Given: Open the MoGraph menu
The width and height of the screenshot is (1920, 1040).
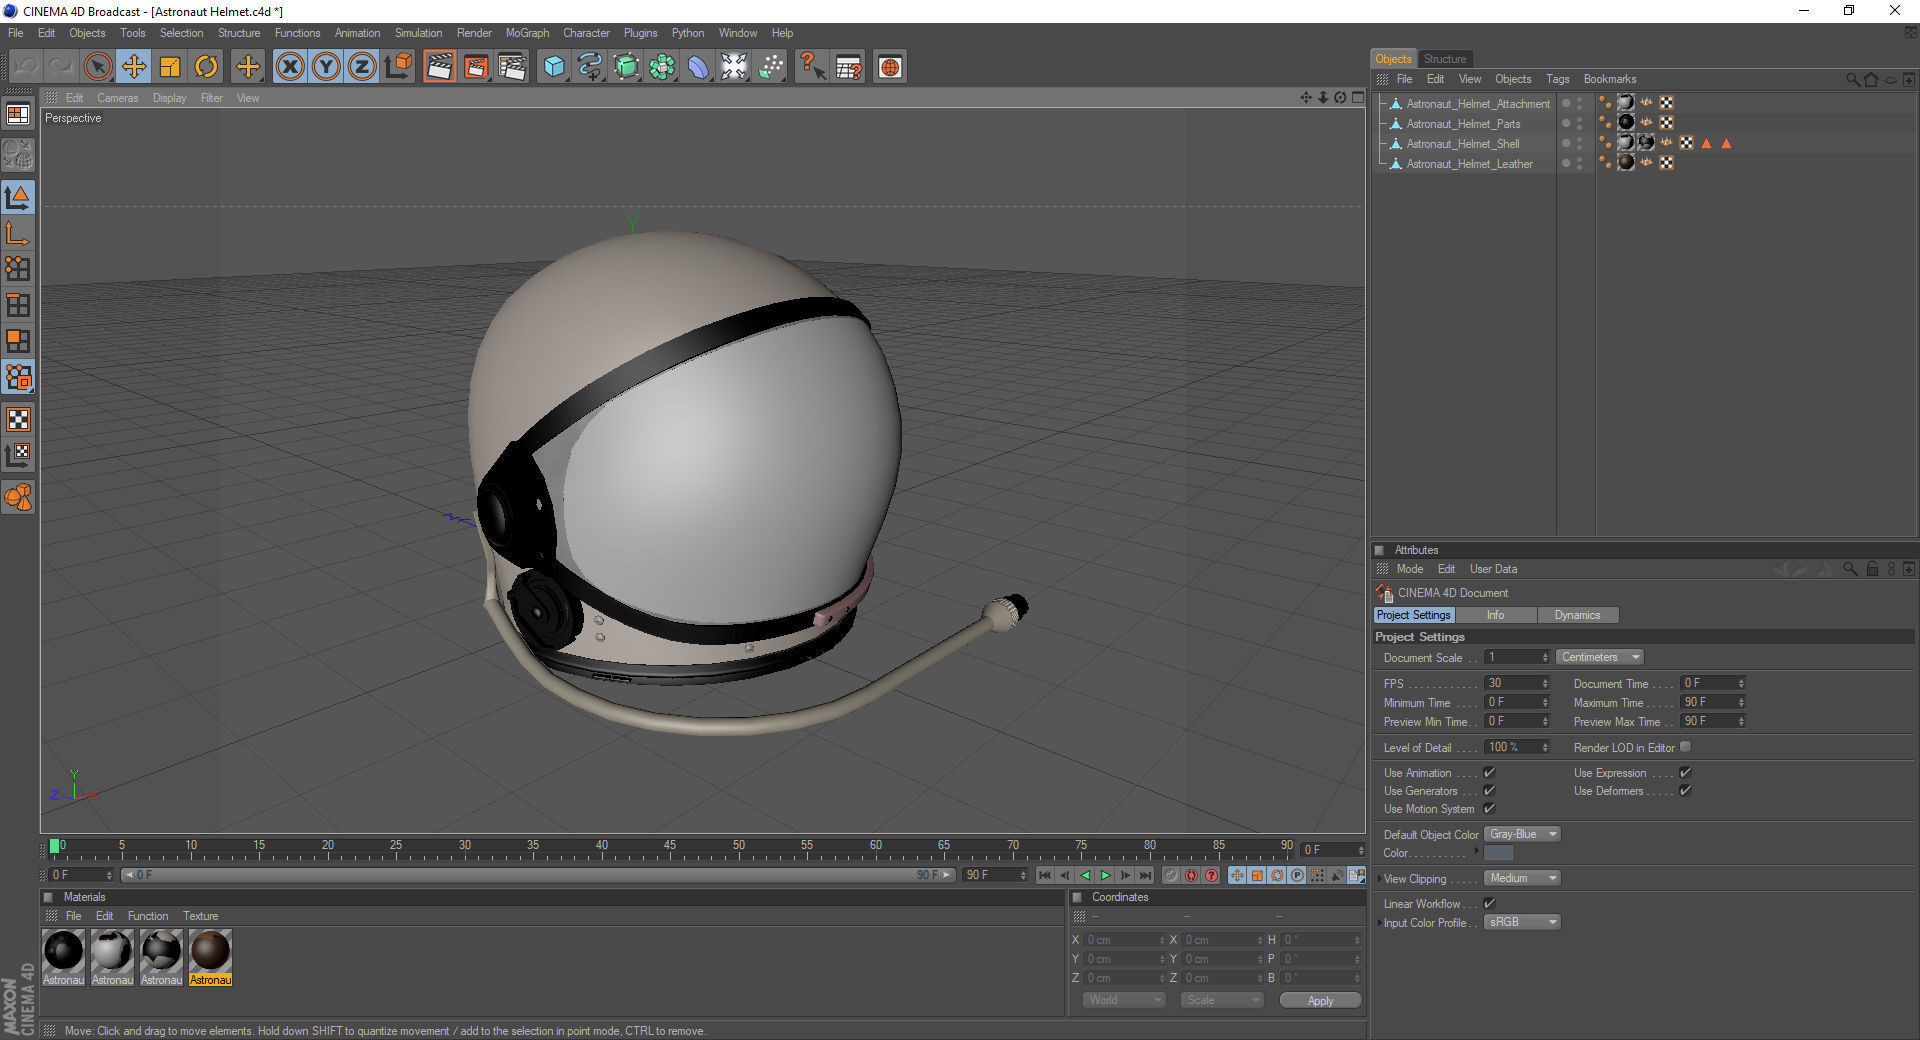Looking at the screenshot, I should pyautogui.click(x=527, y=33).
